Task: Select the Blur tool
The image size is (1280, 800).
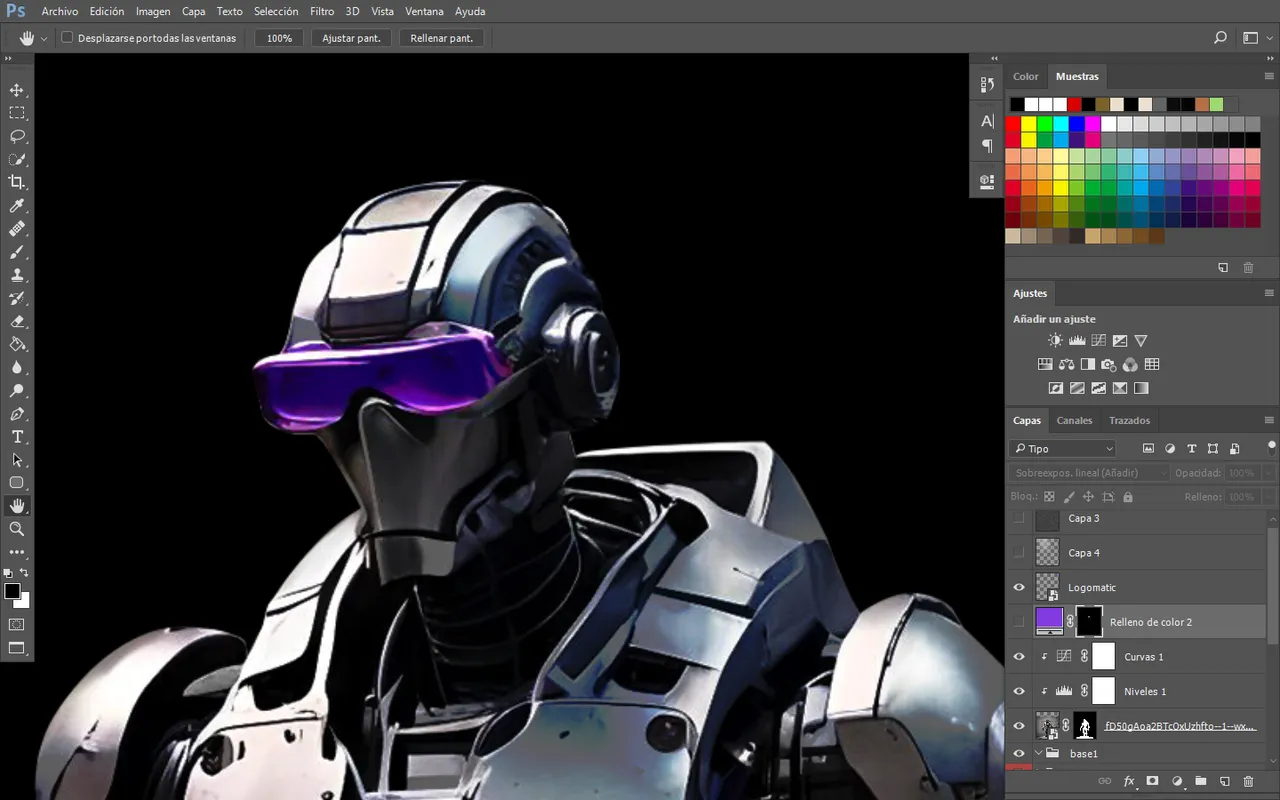Action: point(17,367)
